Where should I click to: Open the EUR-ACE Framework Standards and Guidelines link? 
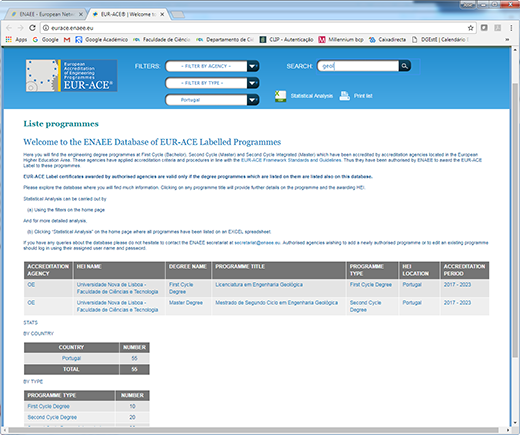click(x=291, y=160)
